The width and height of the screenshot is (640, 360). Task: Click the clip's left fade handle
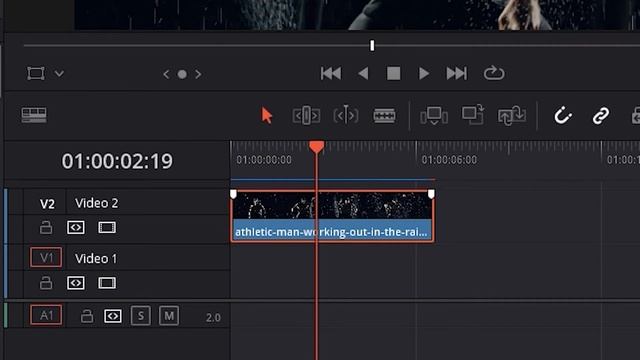click(x=233, y=194)
